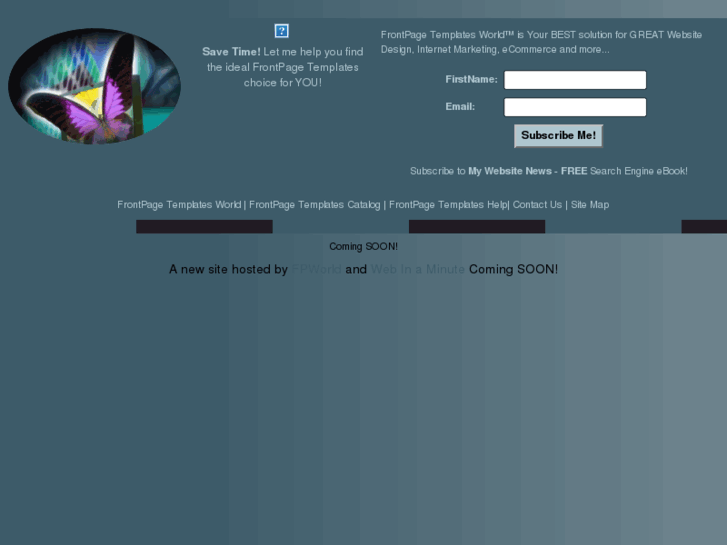Click the Subscribe Me! button

coord(558,135)
